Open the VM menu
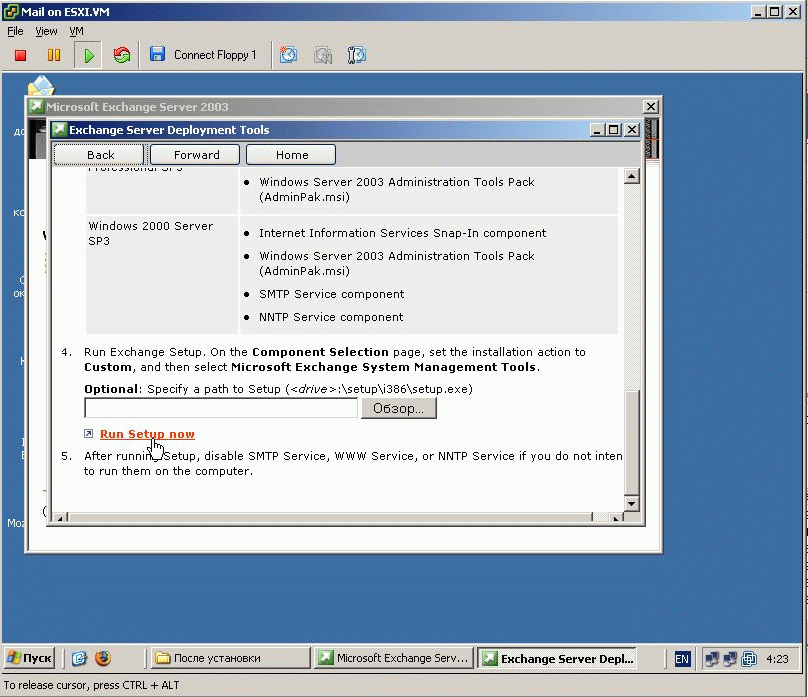The image size is (808, 697). coord(76,31)
